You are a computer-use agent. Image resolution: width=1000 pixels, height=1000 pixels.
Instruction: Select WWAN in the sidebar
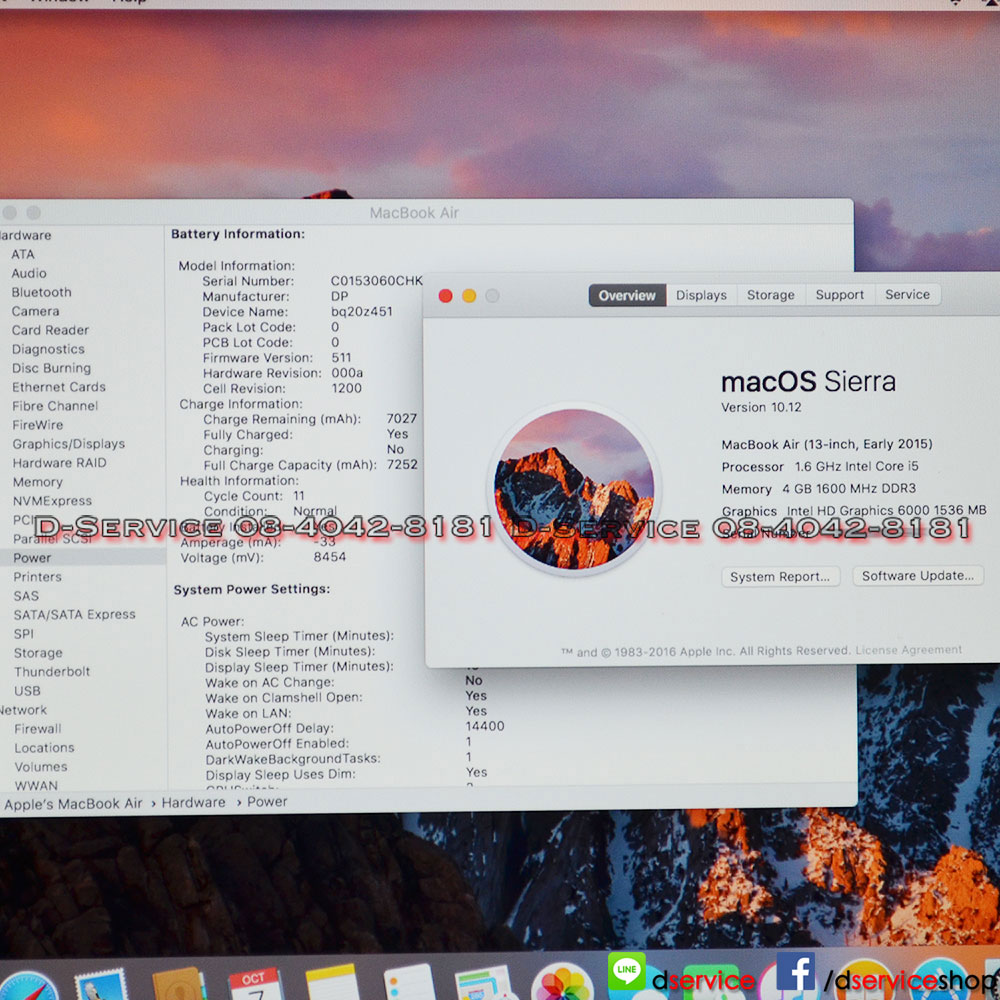(36, 786)
